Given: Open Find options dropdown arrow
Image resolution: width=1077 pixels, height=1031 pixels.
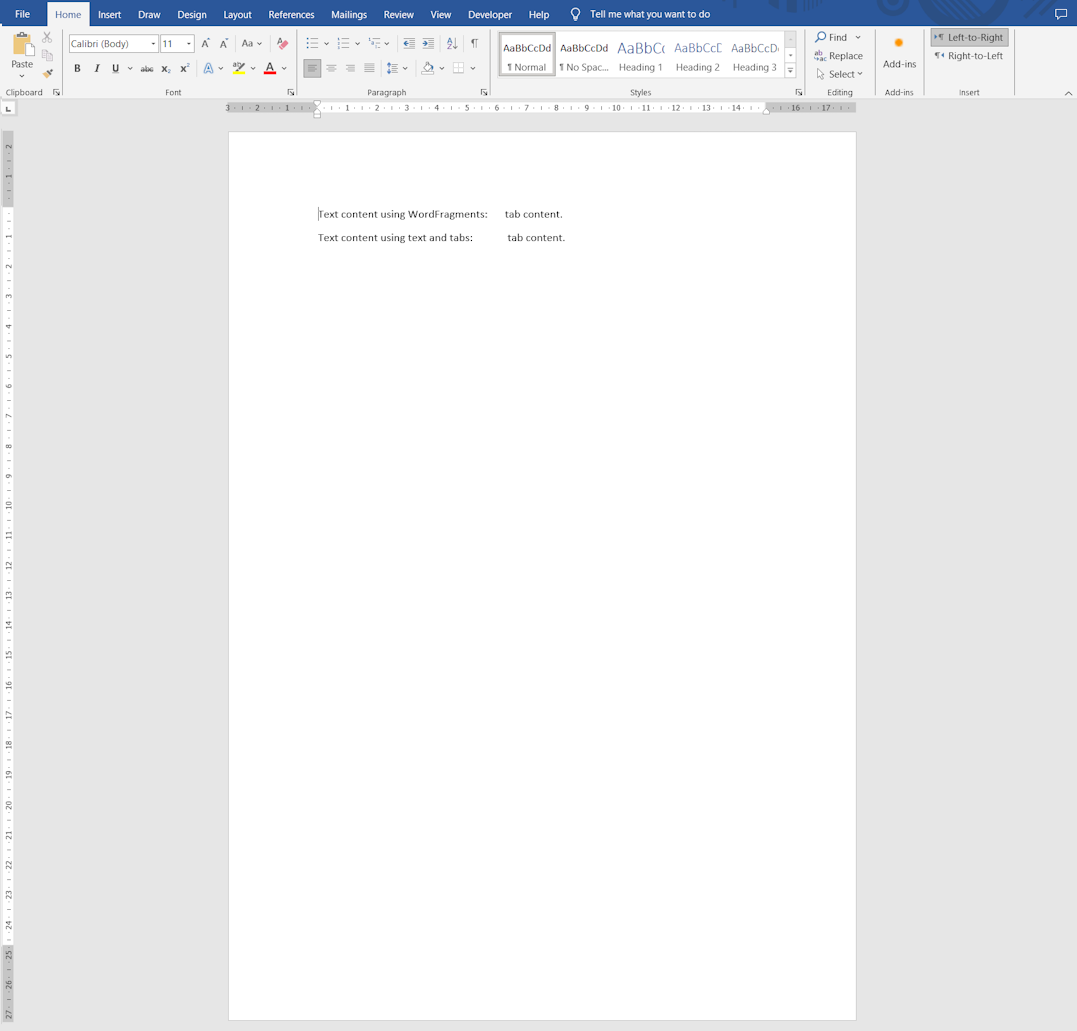Looking at the screenshot, I should [858, 37].
